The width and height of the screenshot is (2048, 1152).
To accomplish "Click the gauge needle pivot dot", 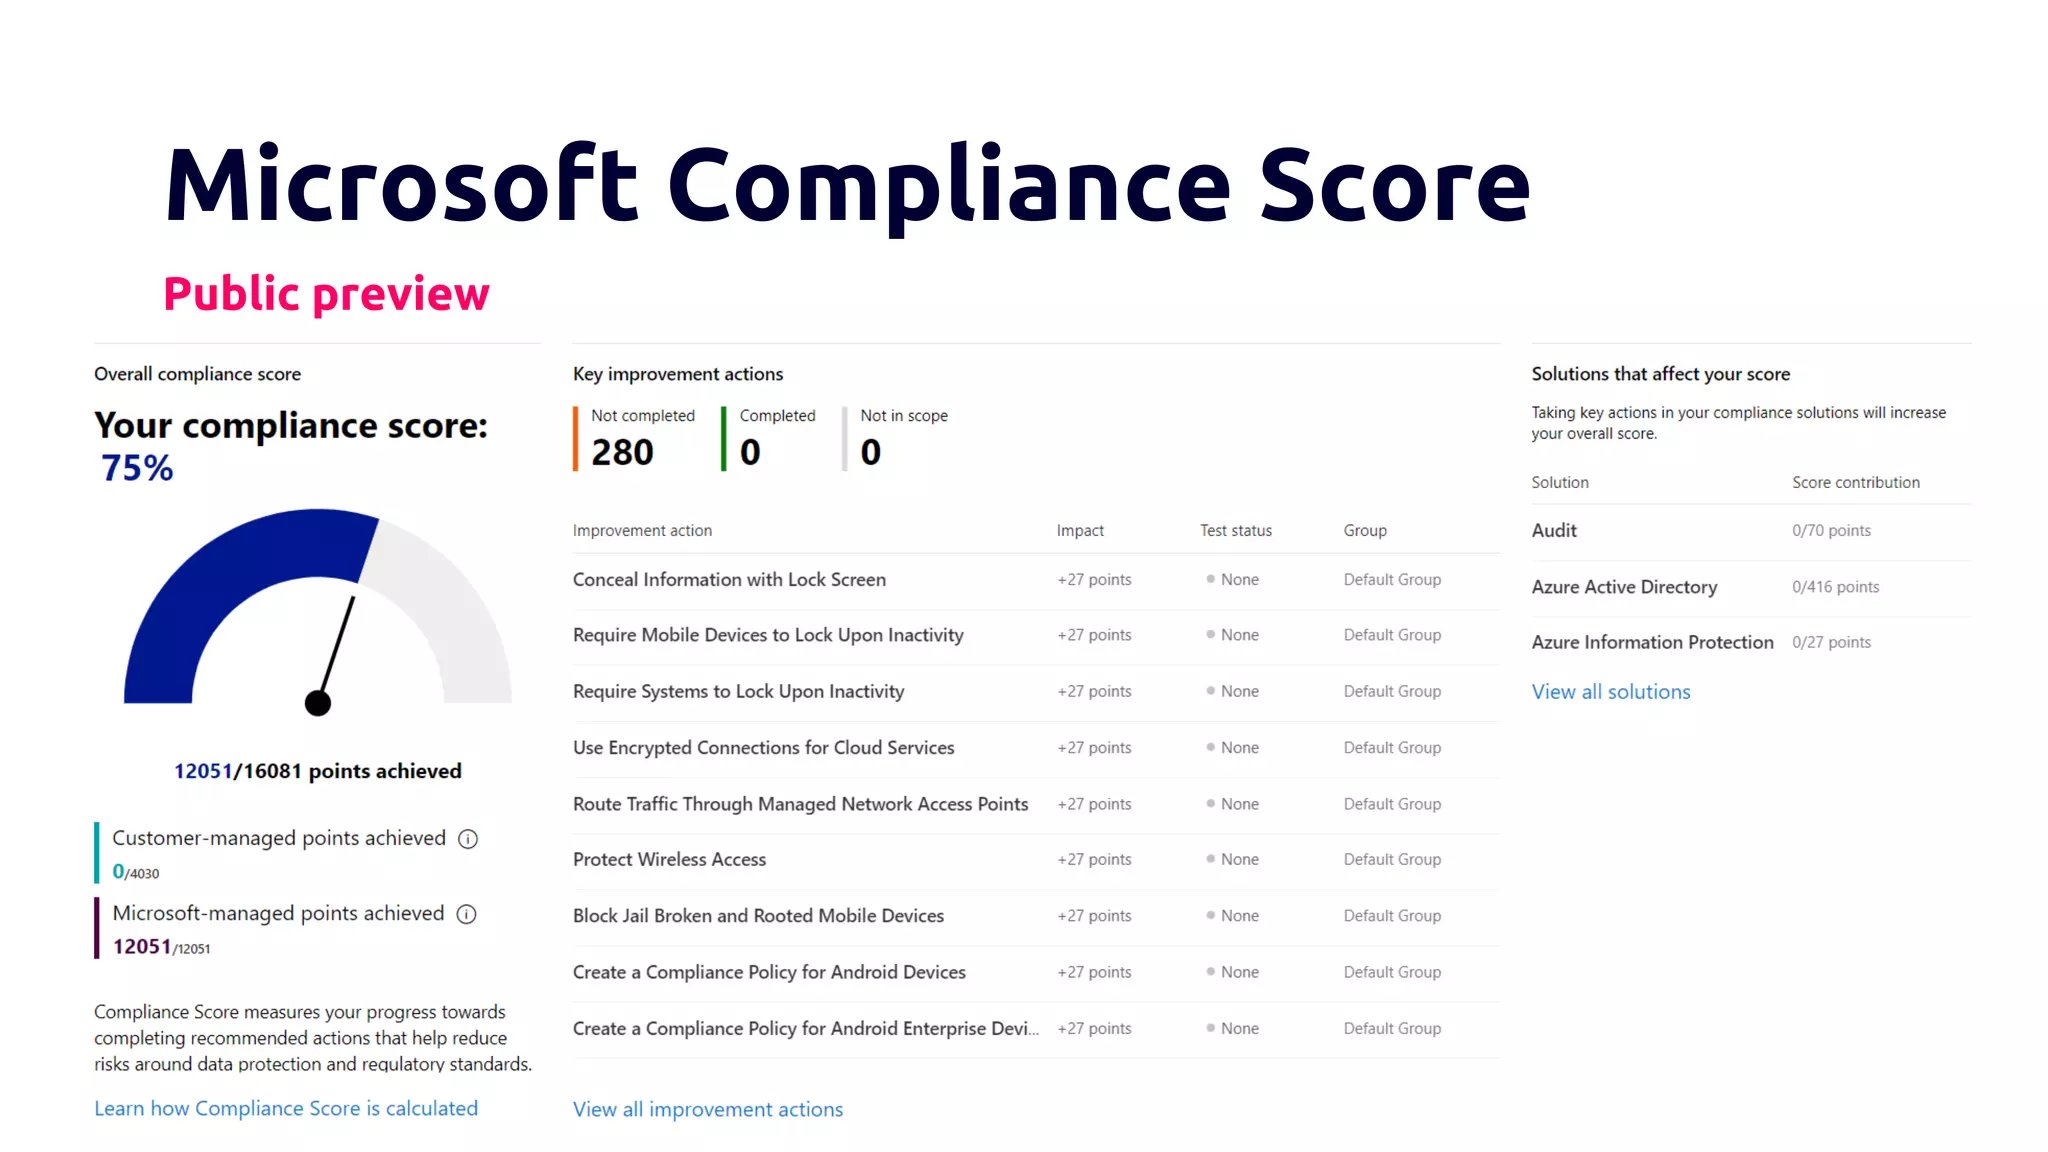I will click(x=318, y=703).
